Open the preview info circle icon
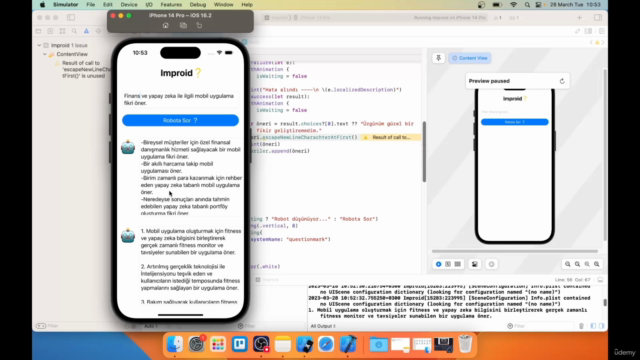This screenshot has width=640, height=360. 491,264
